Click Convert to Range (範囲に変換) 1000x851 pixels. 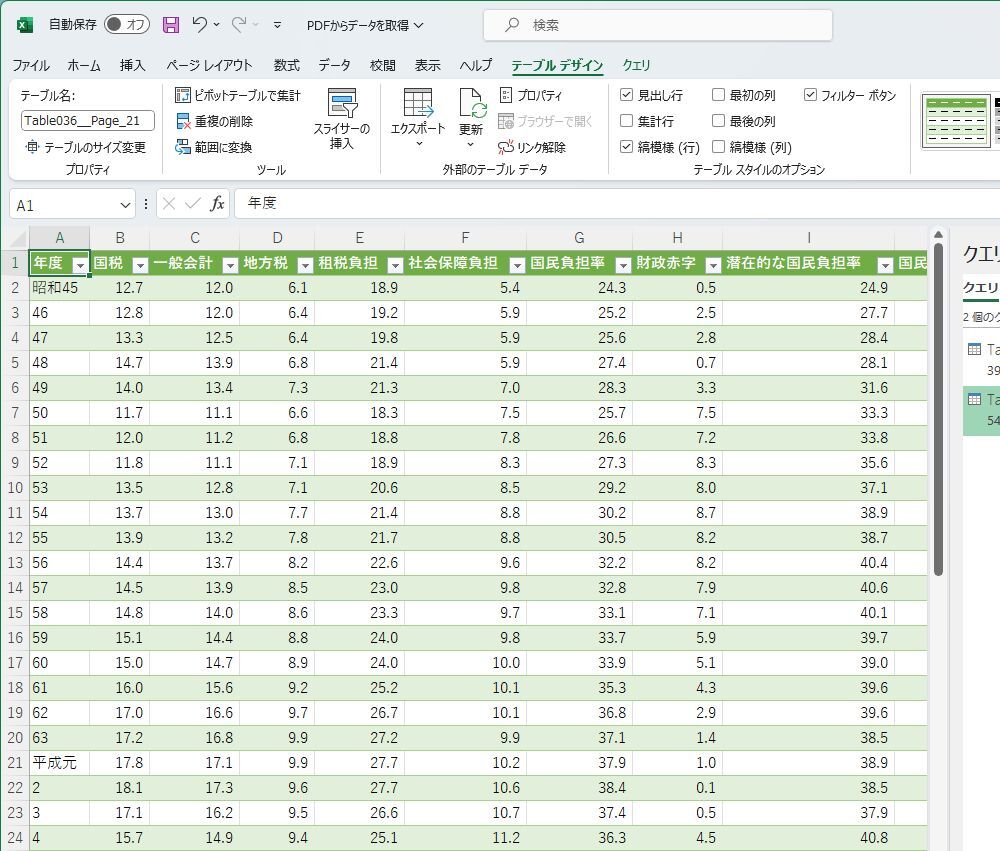tap(214, 147)
